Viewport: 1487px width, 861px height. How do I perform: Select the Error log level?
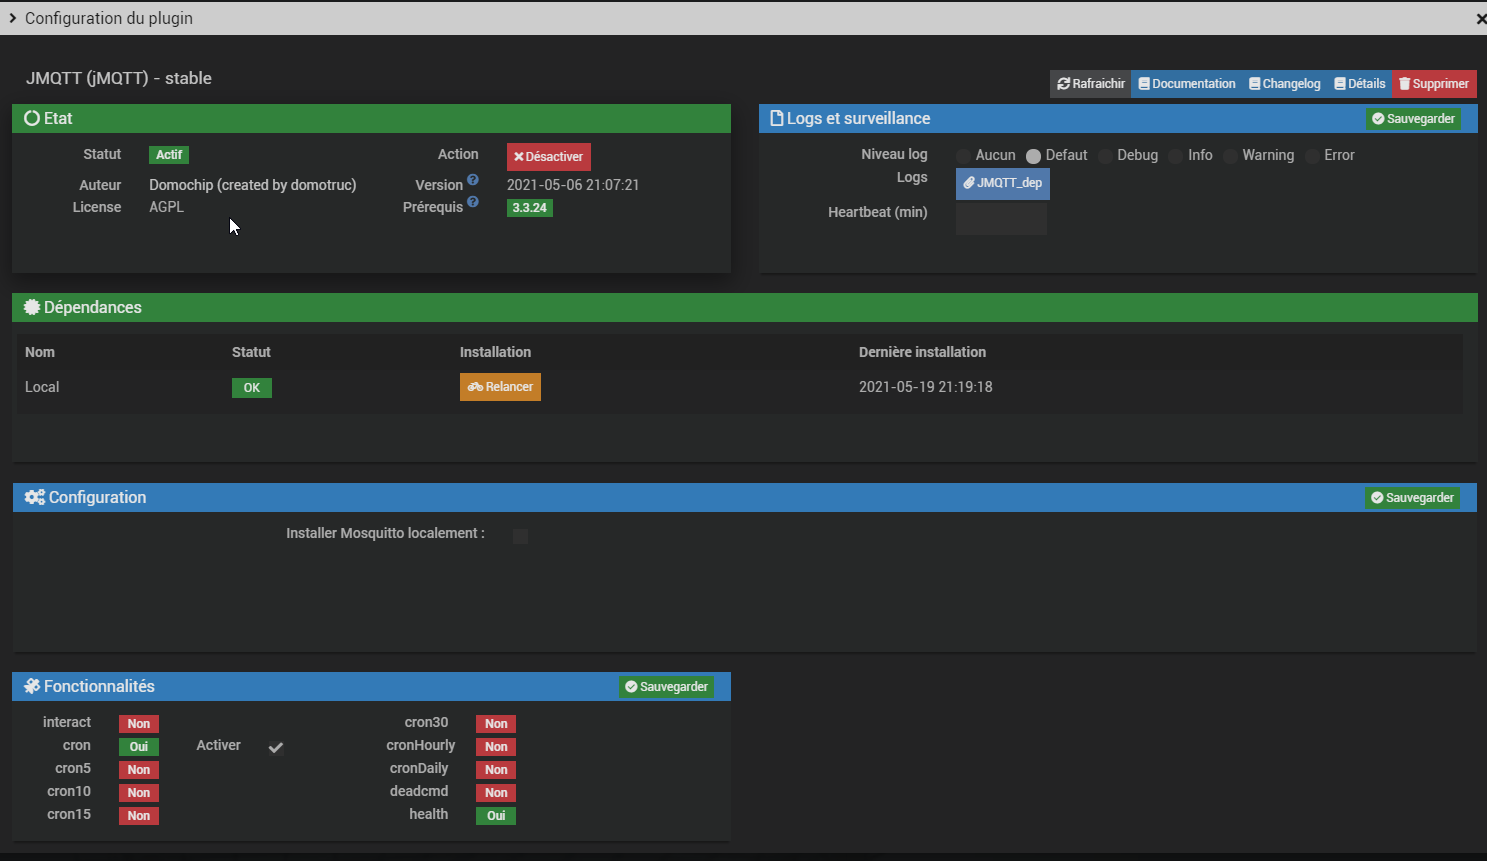pyautogui.click(x=1313, y=156)
